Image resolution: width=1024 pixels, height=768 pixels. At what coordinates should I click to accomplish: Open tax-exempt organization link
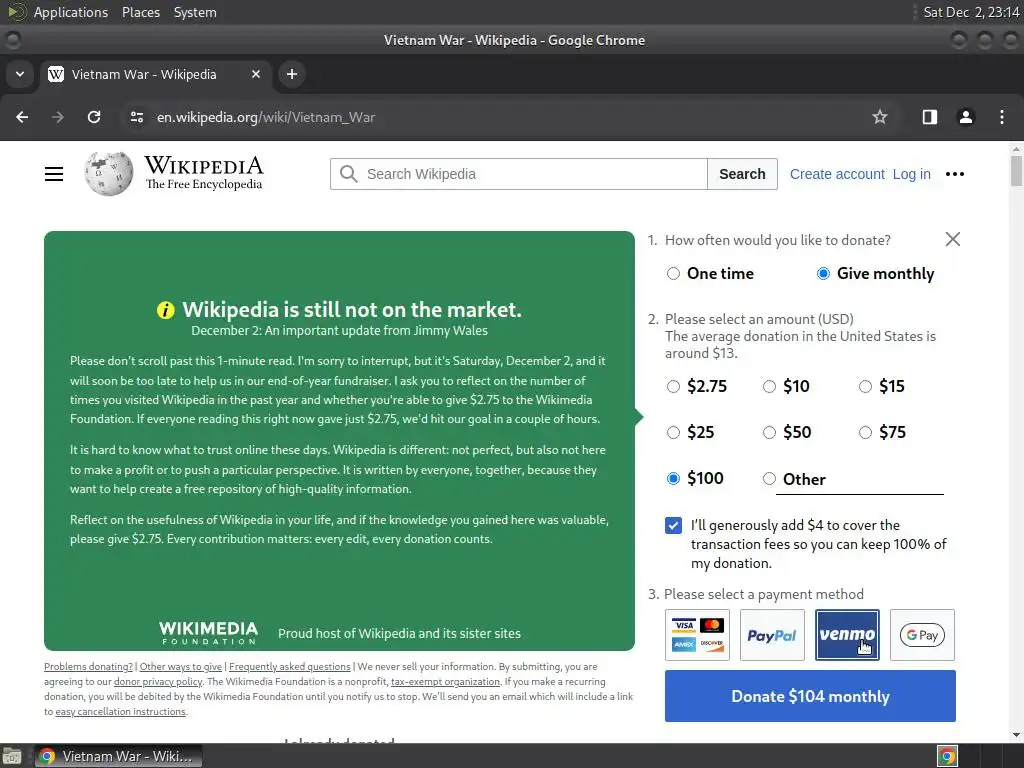445,682
